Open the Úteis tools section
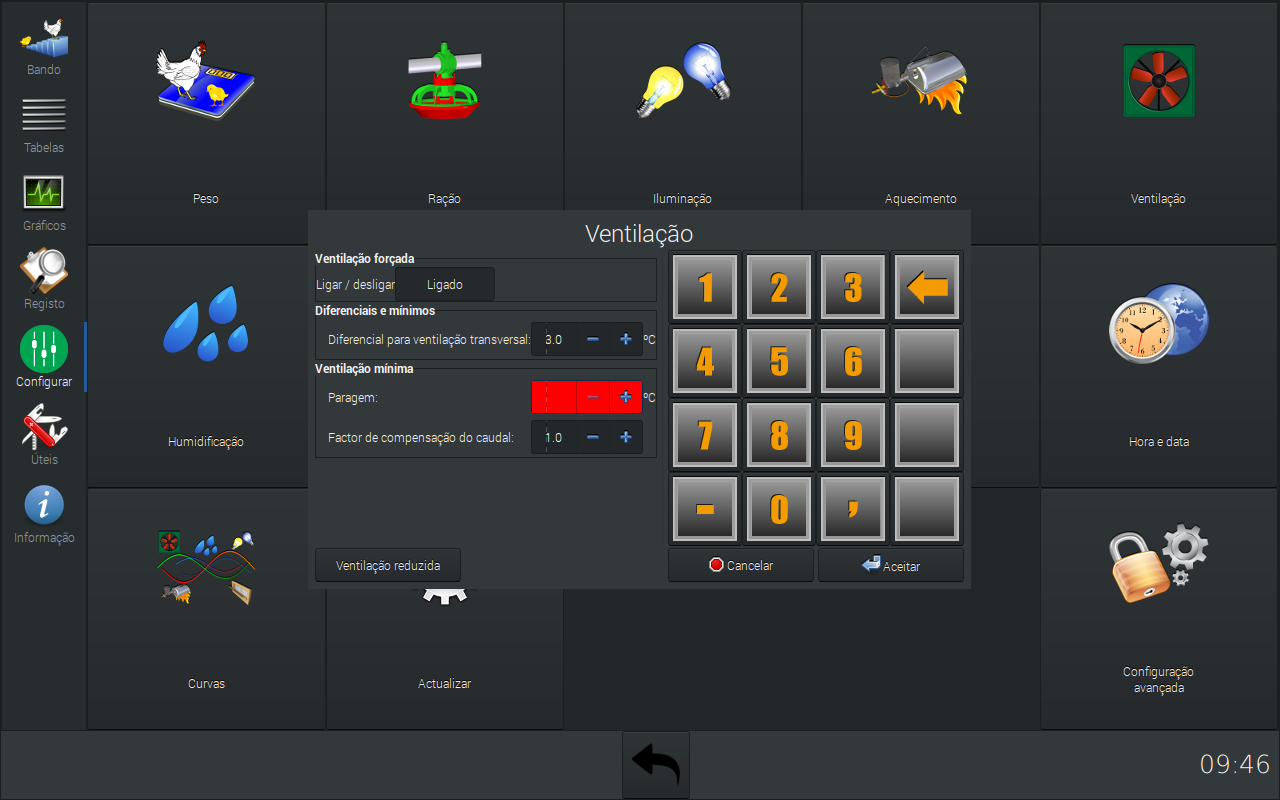The height and width of the screenshot is (800, 1280). 44,436
